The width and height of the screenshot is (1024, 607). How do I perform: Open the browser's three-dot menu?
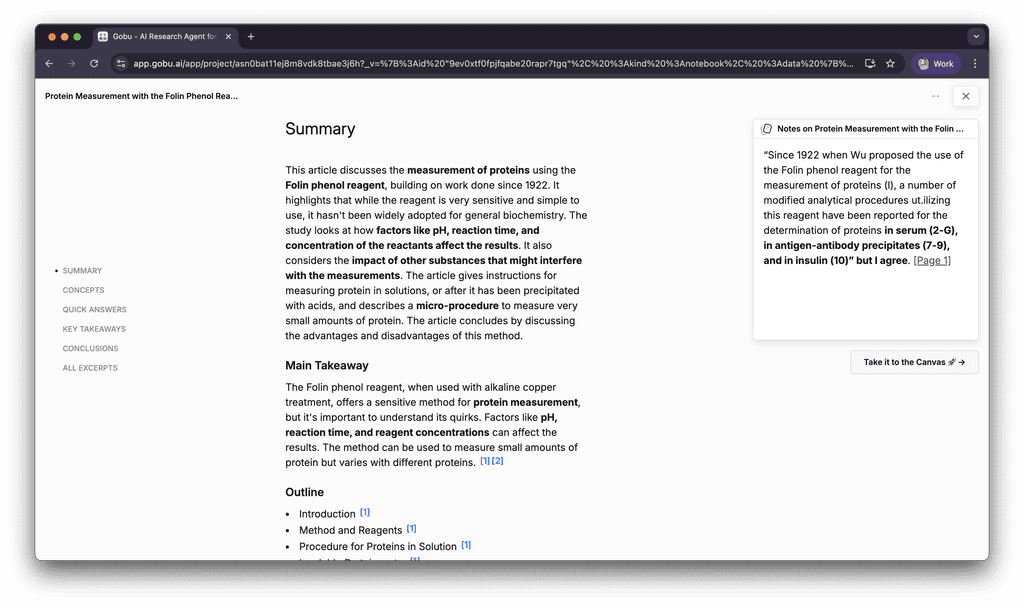[975, 63]
